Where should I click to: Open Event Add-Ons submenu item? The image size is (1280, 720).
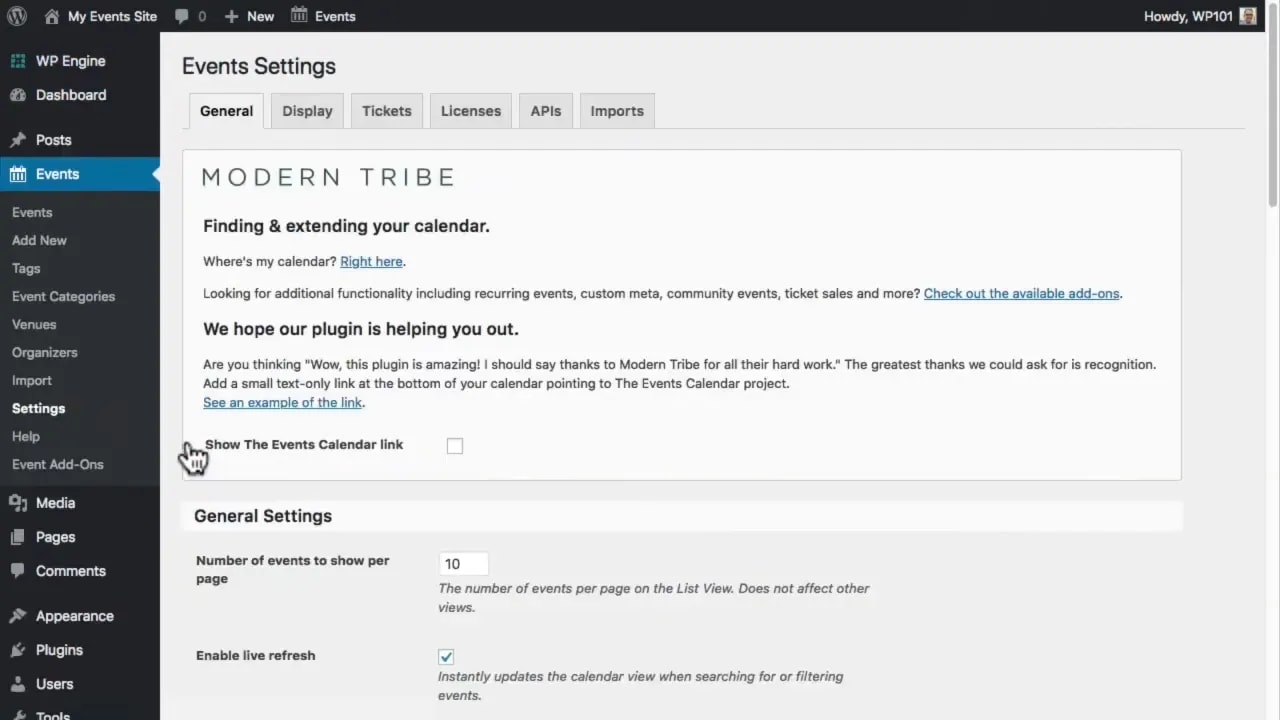coord(58,464)
